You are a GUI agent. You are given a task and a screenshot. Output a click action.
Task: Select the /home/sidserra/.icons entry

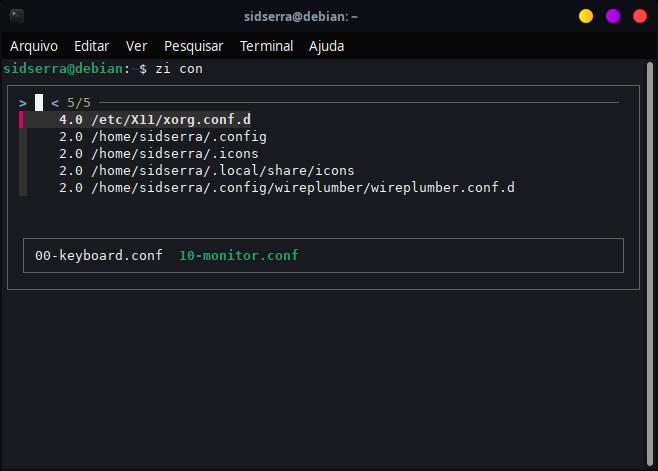pos(174,153)
